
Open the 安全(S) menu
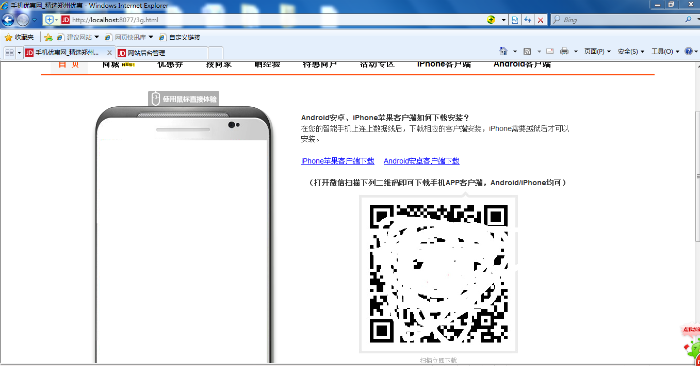(x=631, y=51)
